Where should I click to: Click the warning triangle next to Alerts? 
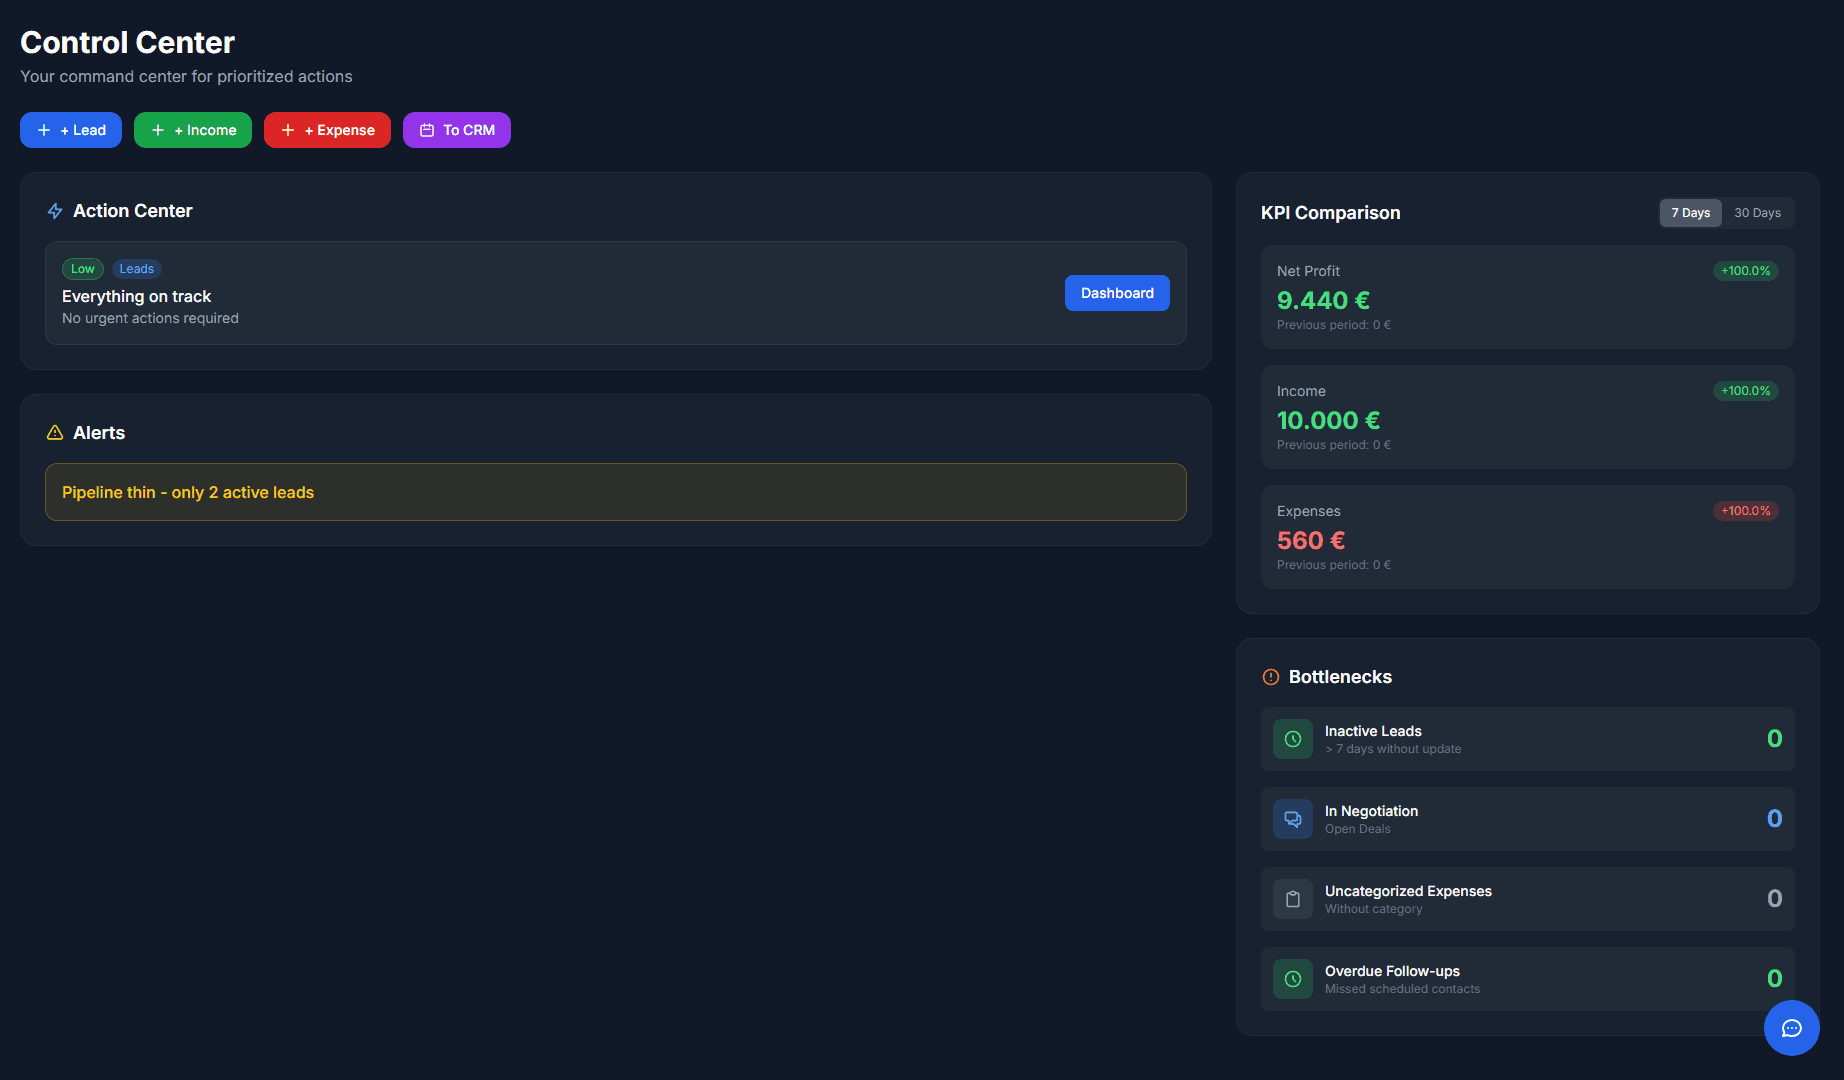click(54, 432)
